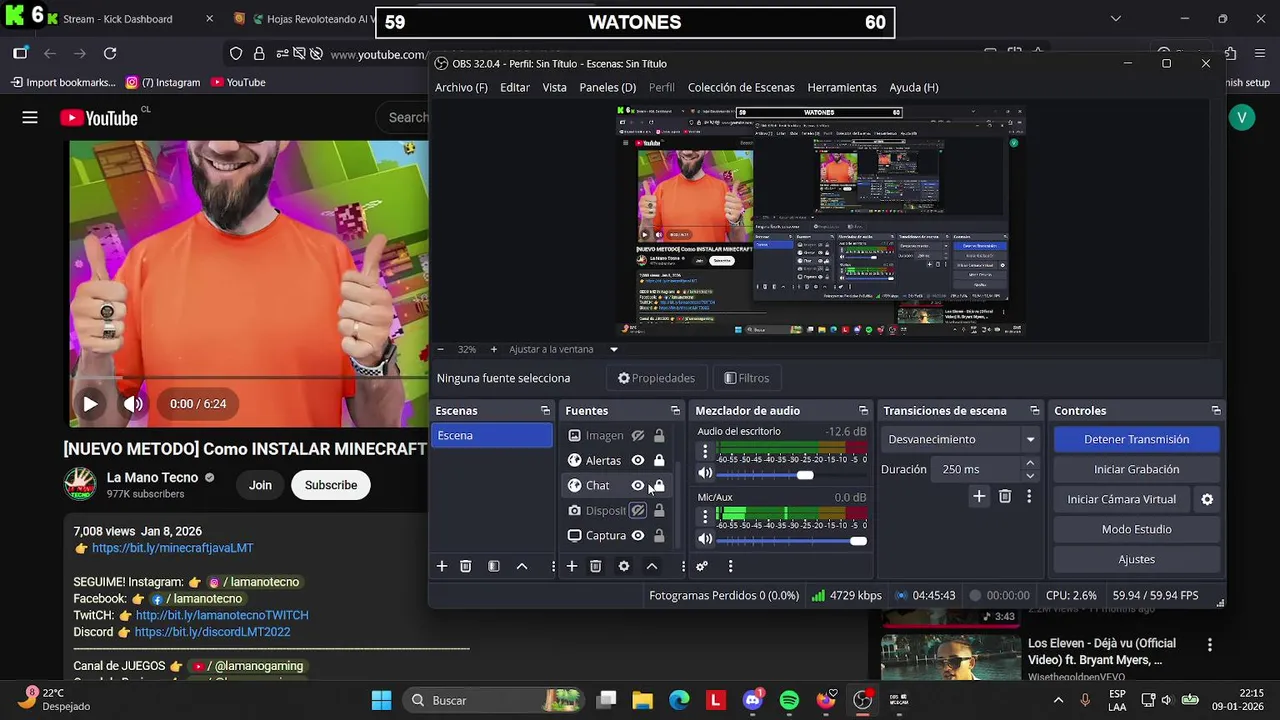Hide the Chat source via eye icon

click(638, 485)
